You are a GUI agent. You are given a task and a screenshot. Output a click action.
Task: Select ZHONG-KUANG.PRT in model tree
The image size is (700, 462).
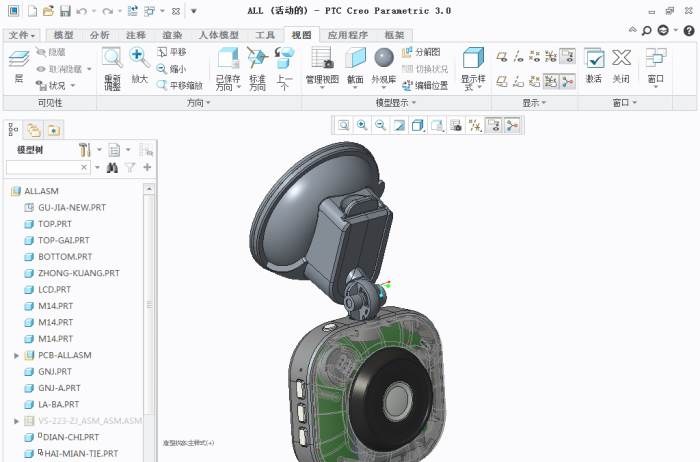[72, 273]
